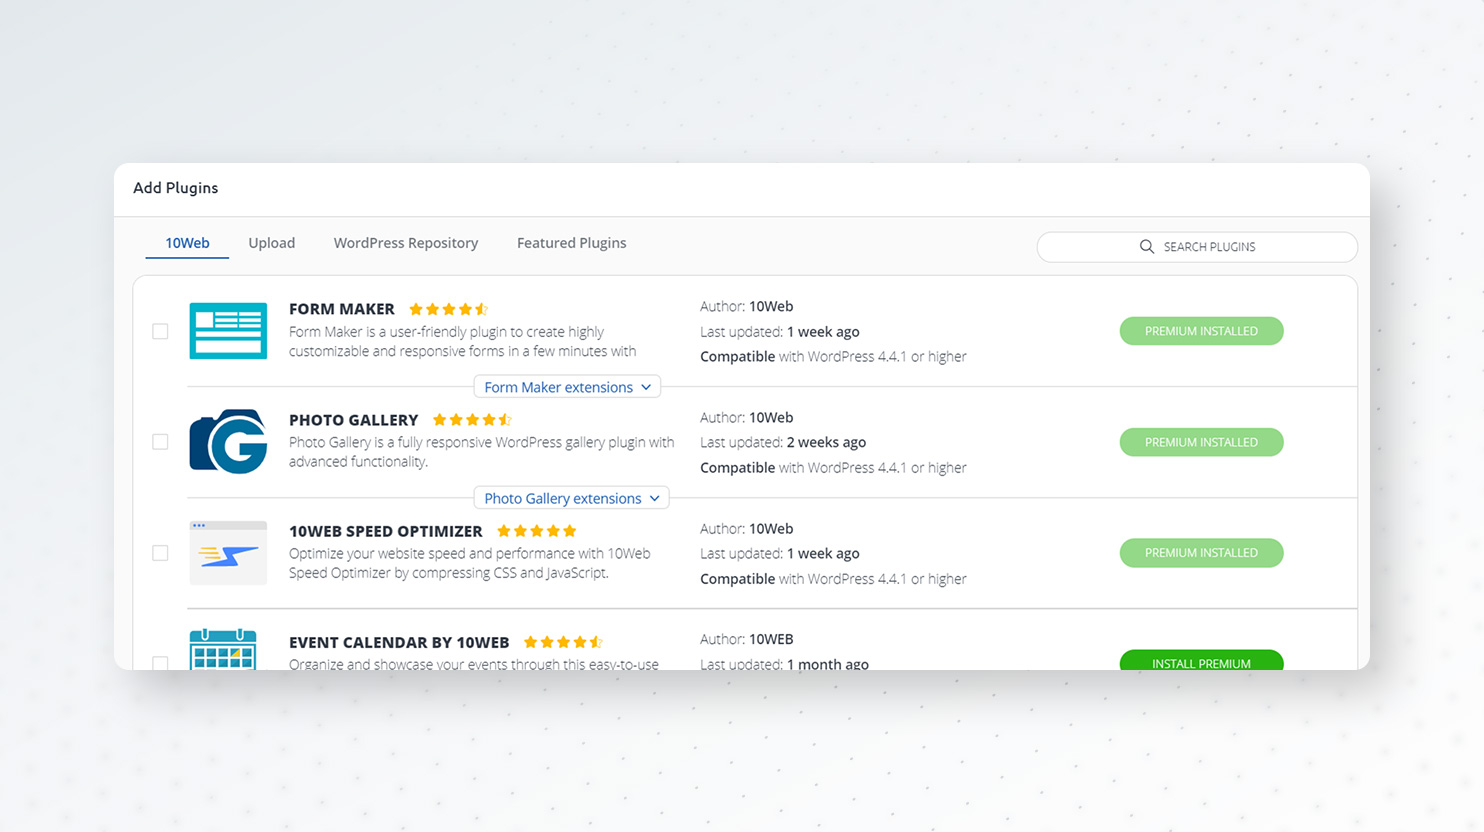Click the Event Calendar plugin icon
Screen dimensions: 1484x832
pyautogui.click(x=223, y=649)
